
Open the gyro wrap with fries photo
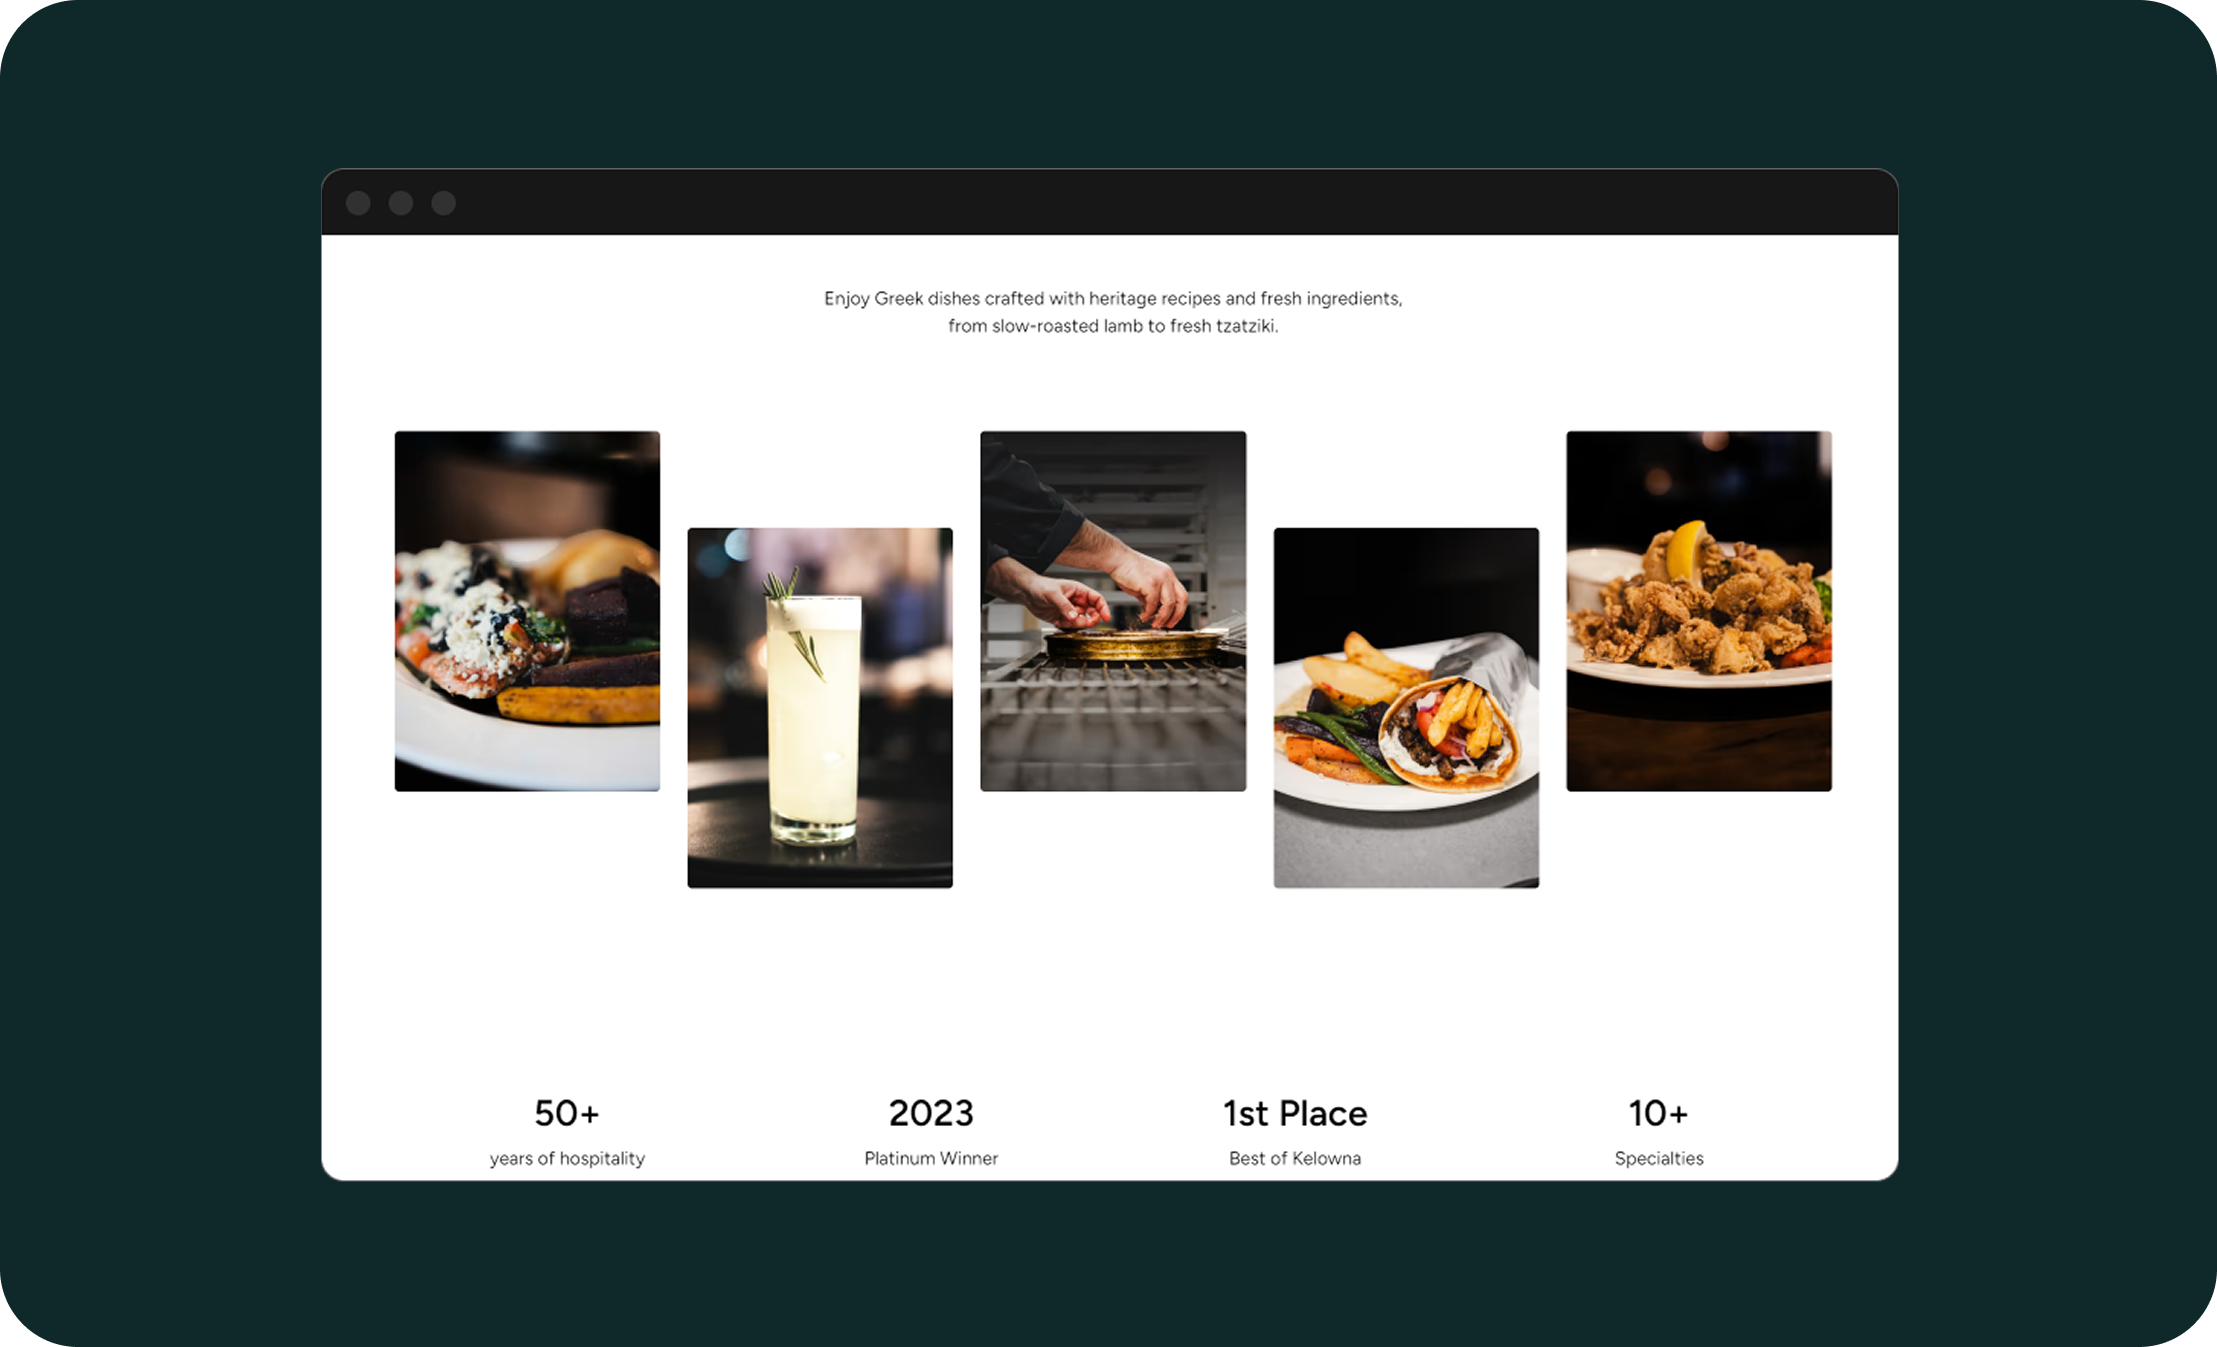click(1406, 708)
